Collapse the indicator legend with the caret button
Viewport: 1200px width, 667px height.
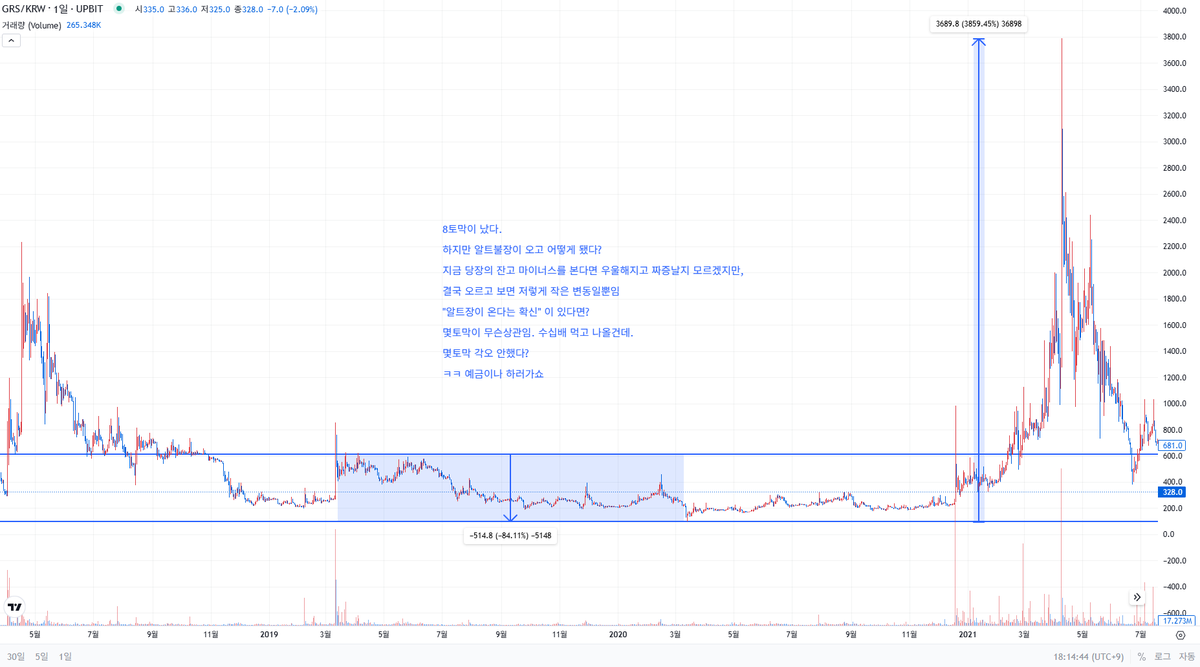[11, 41]
